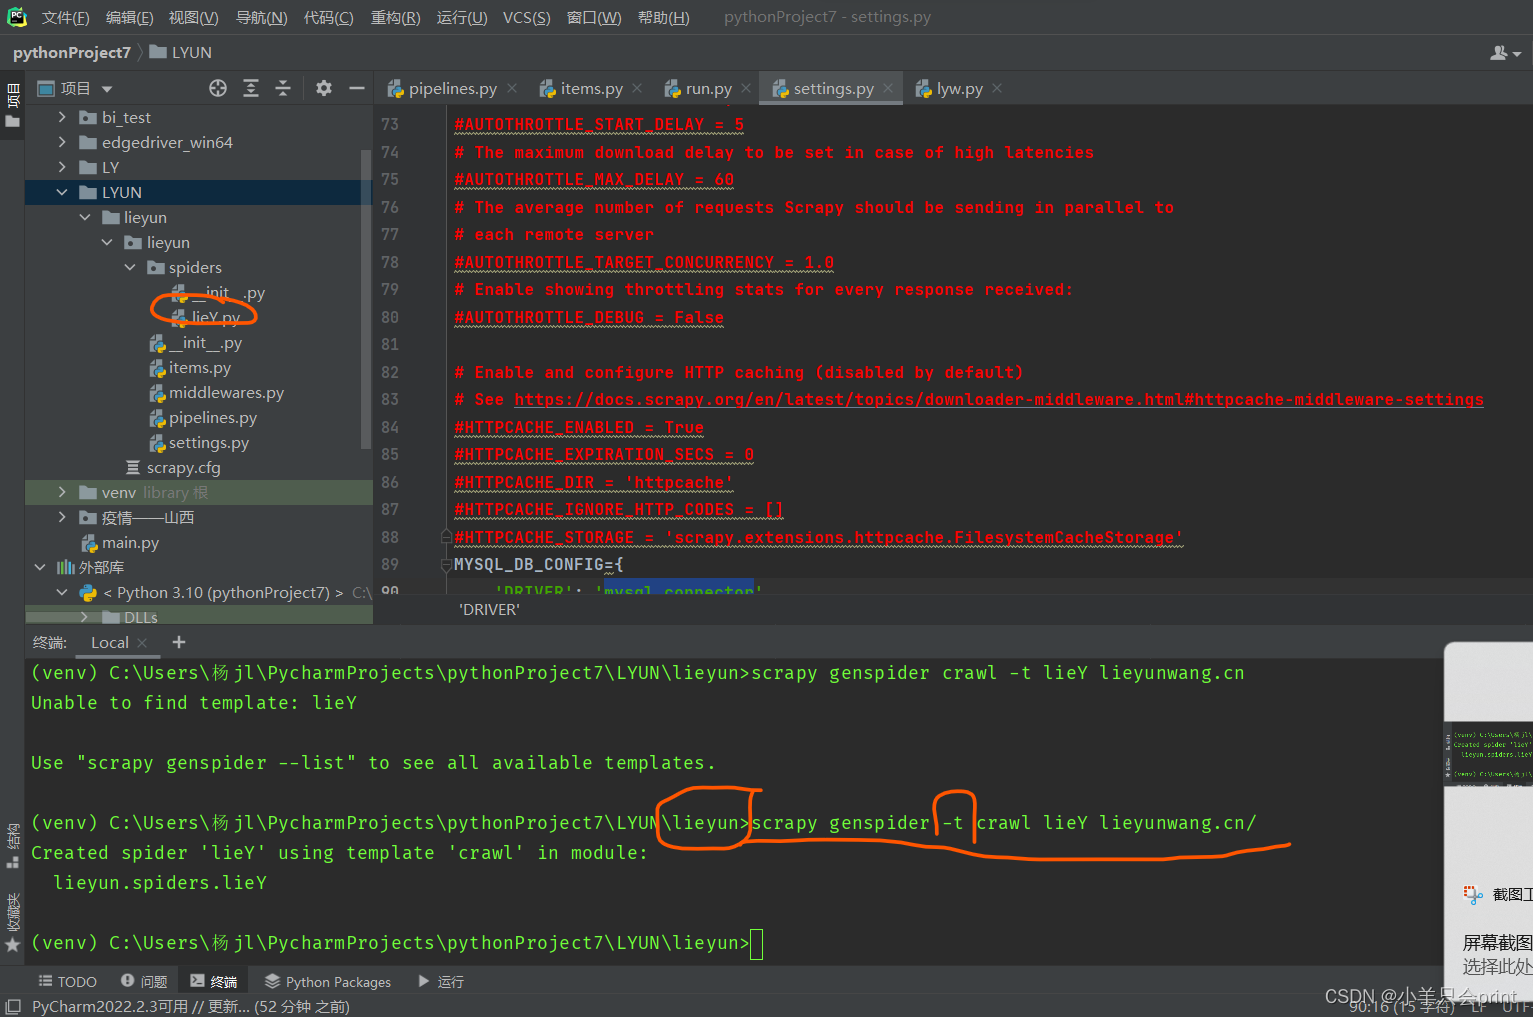1533x1017 pixels.
Task: Open the project panel settings gear
Action: click(x=323, y=88)
